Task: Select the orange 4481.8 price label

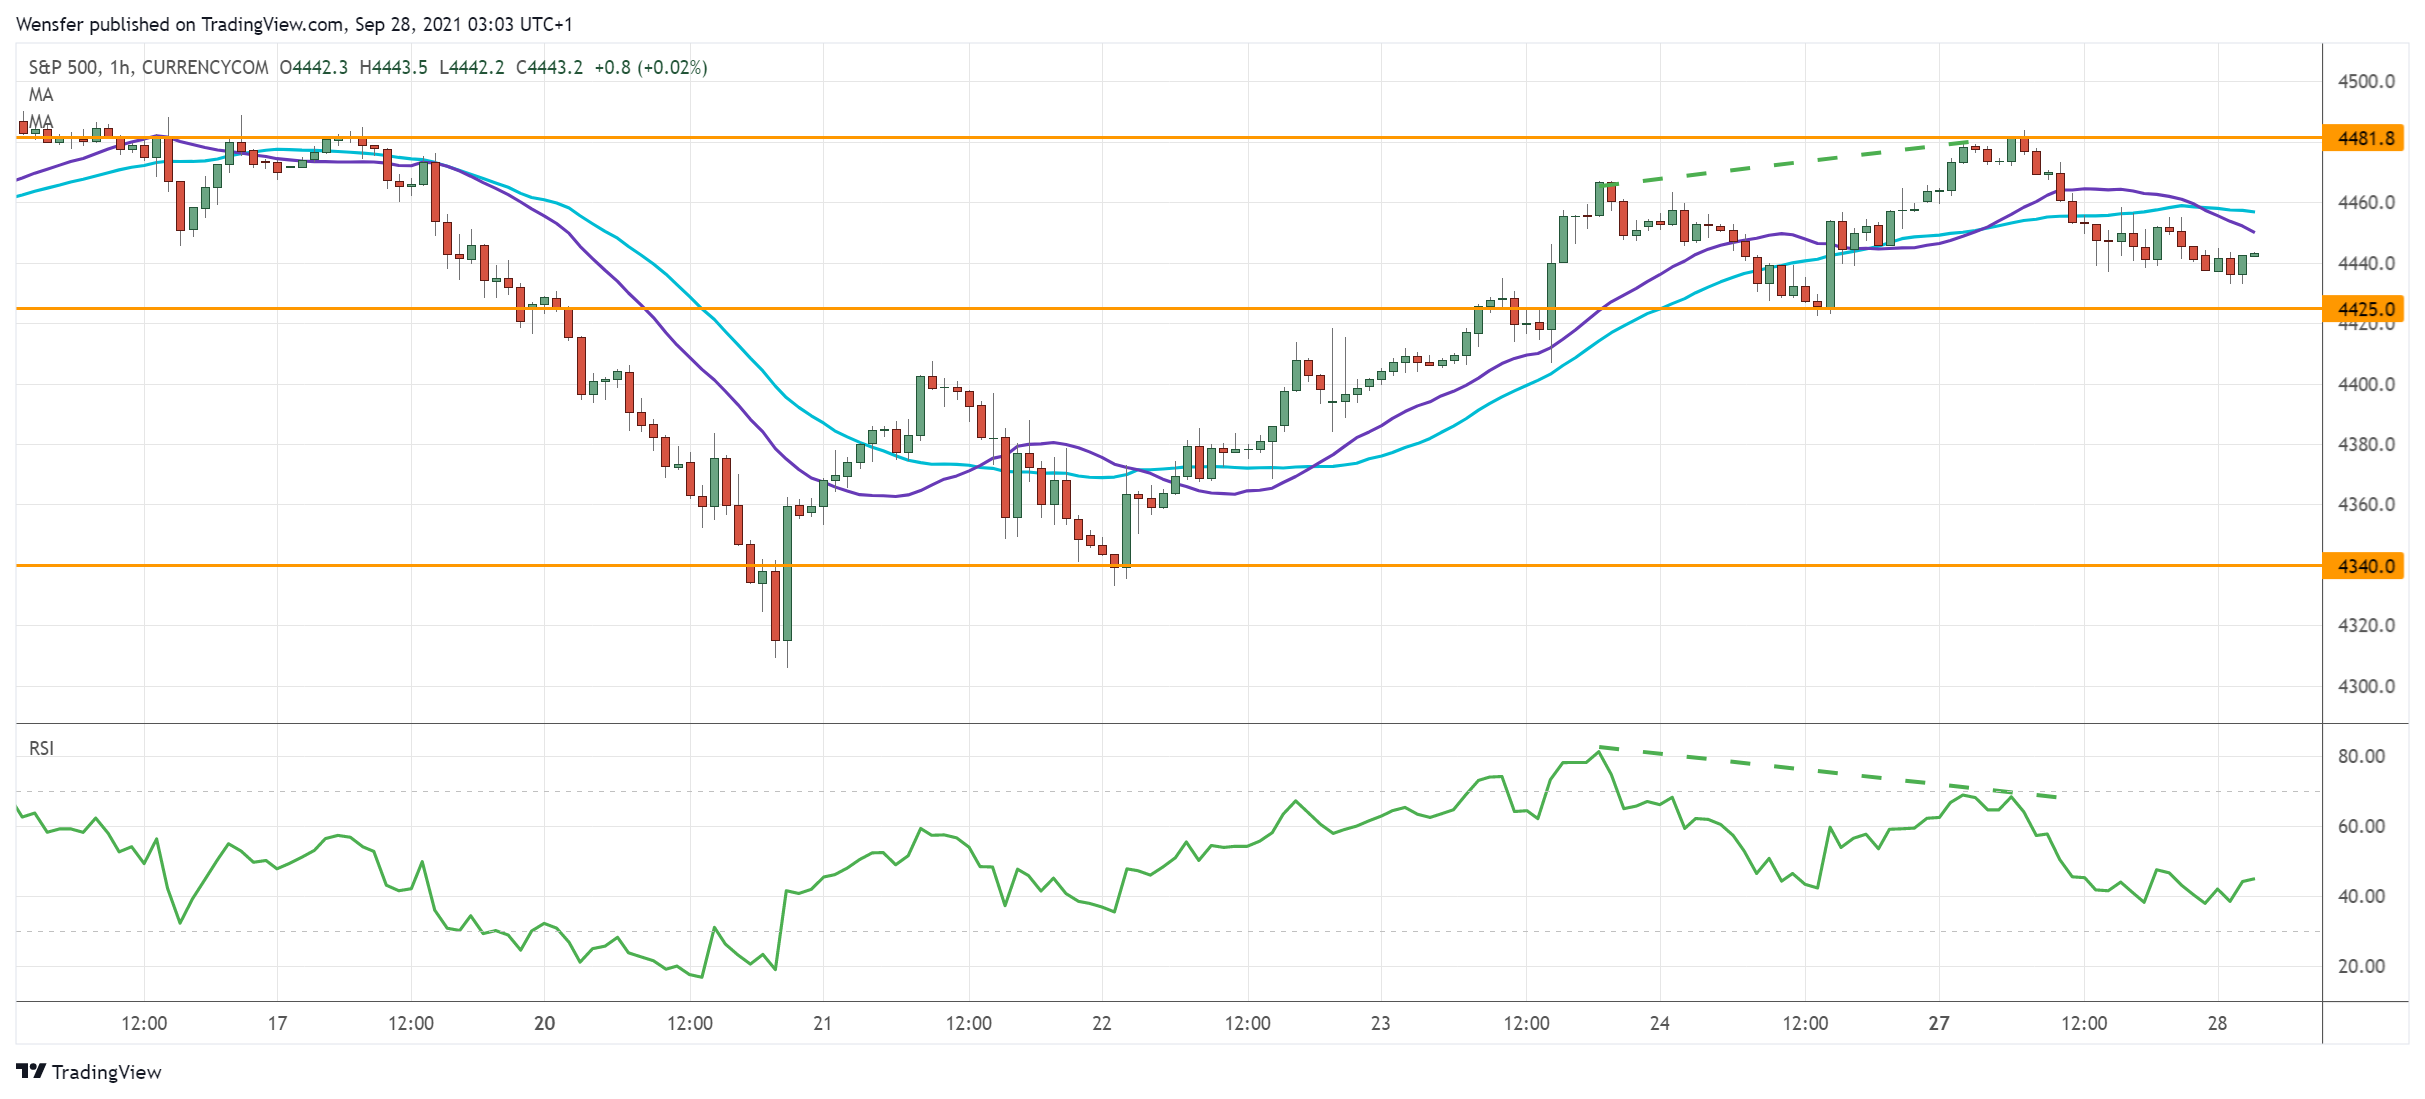Action: click(x=2365, y=138)
